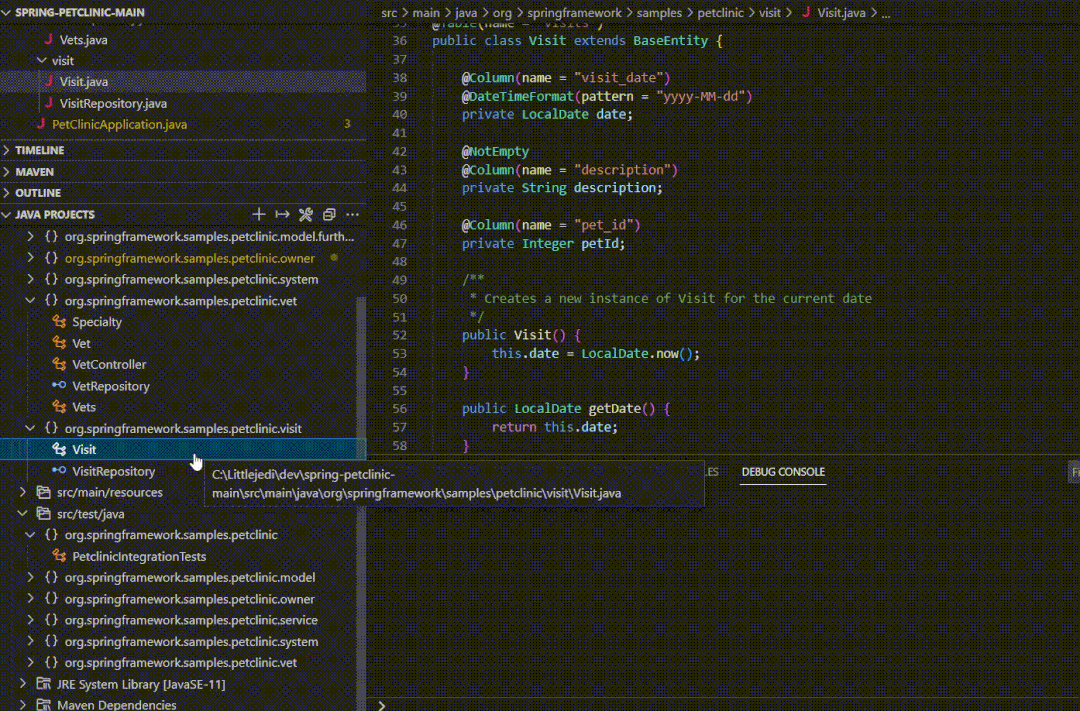
Task: Click 'springframework' in the breadcrumb path
Action: coord(574,13)
